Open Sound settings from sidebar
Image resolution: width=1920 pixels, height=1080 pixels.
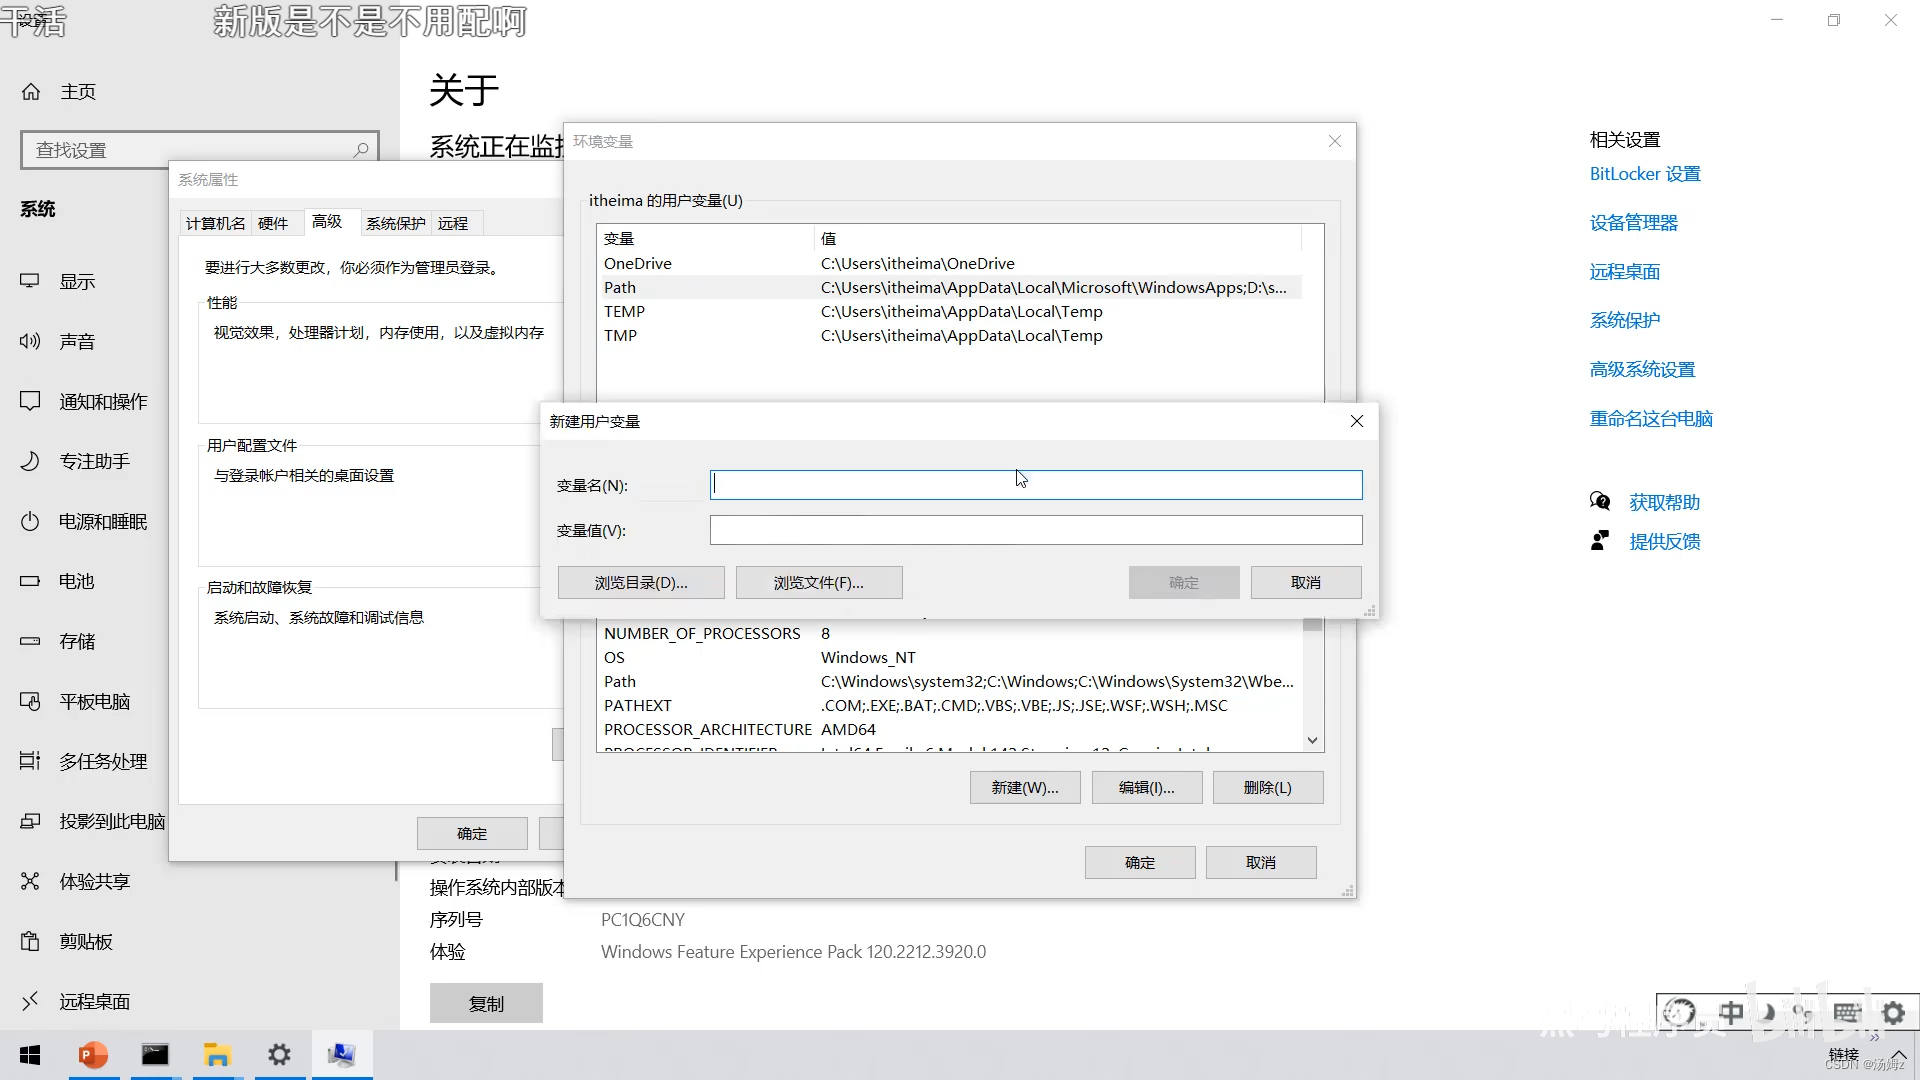pyautogui.click(x=76, y=341)
